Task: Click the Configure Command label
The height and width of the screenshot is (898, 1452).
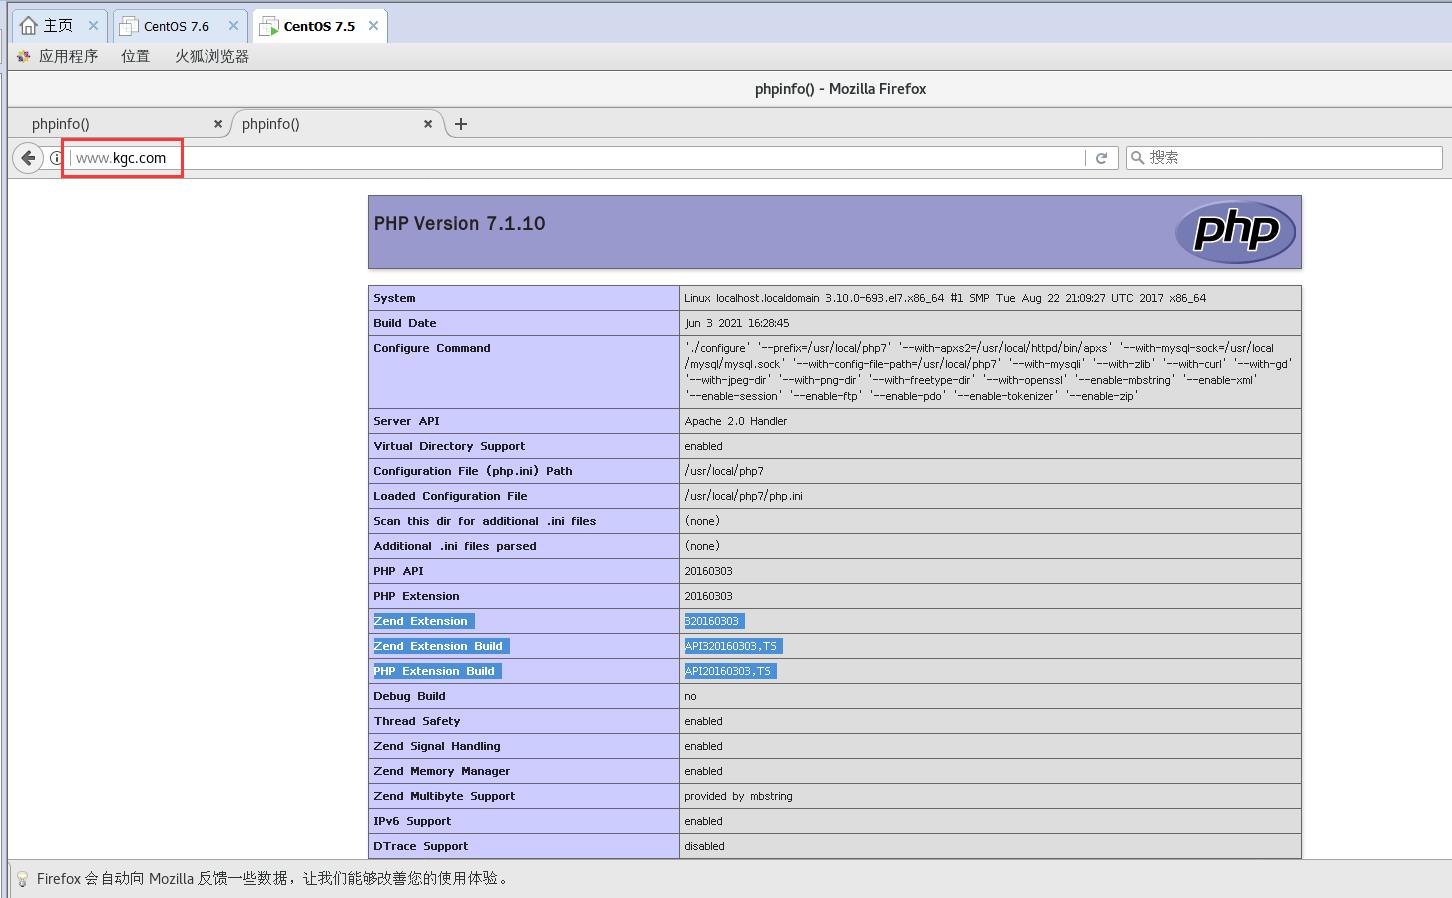Action: point(432,348)
